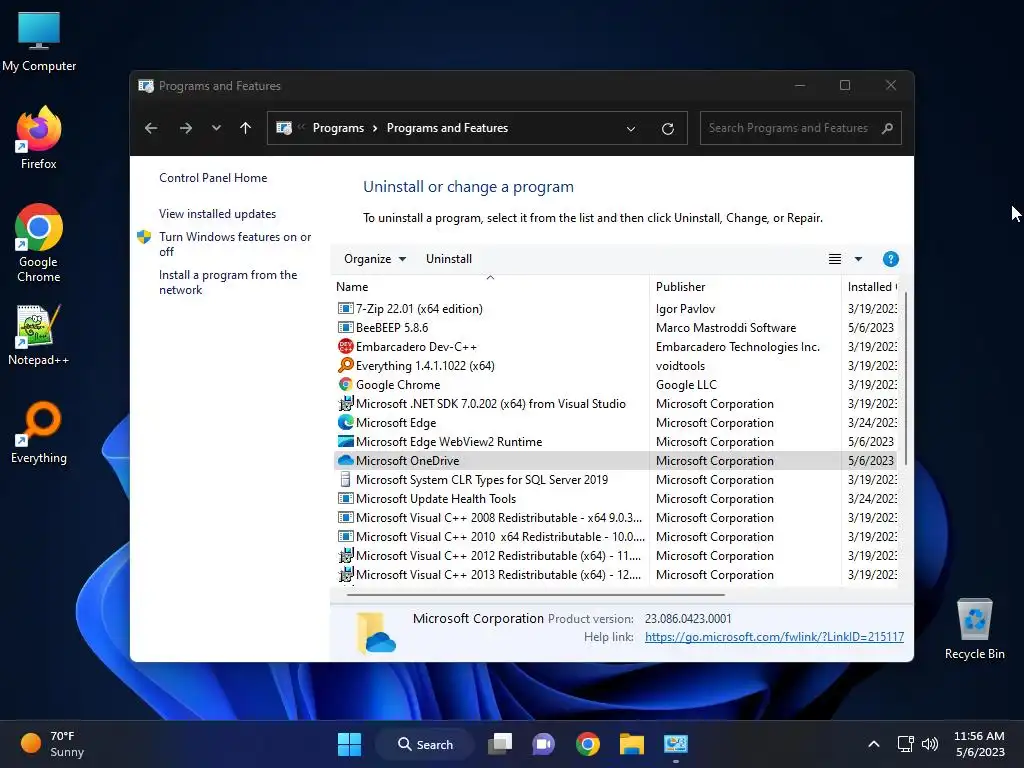
Task: Open the Recycle Bin
Action: point(974,628)
